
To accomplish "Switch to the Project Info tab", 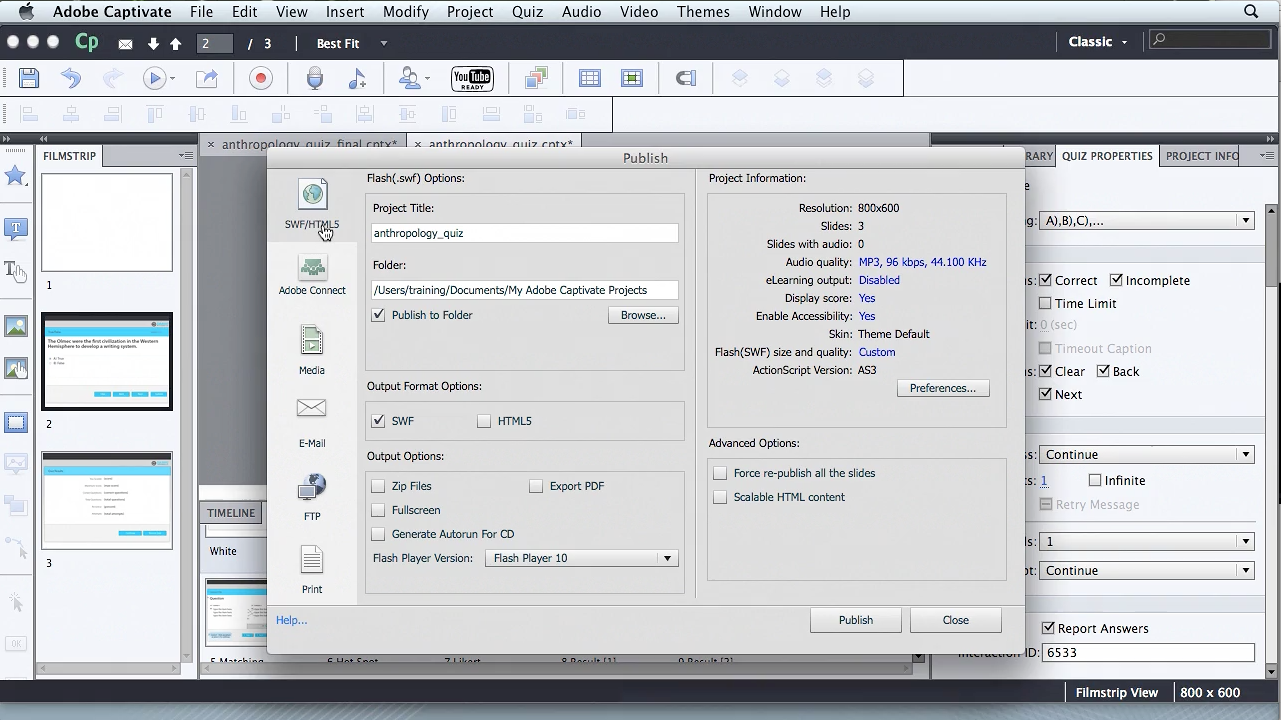I will pos(1202,156).
